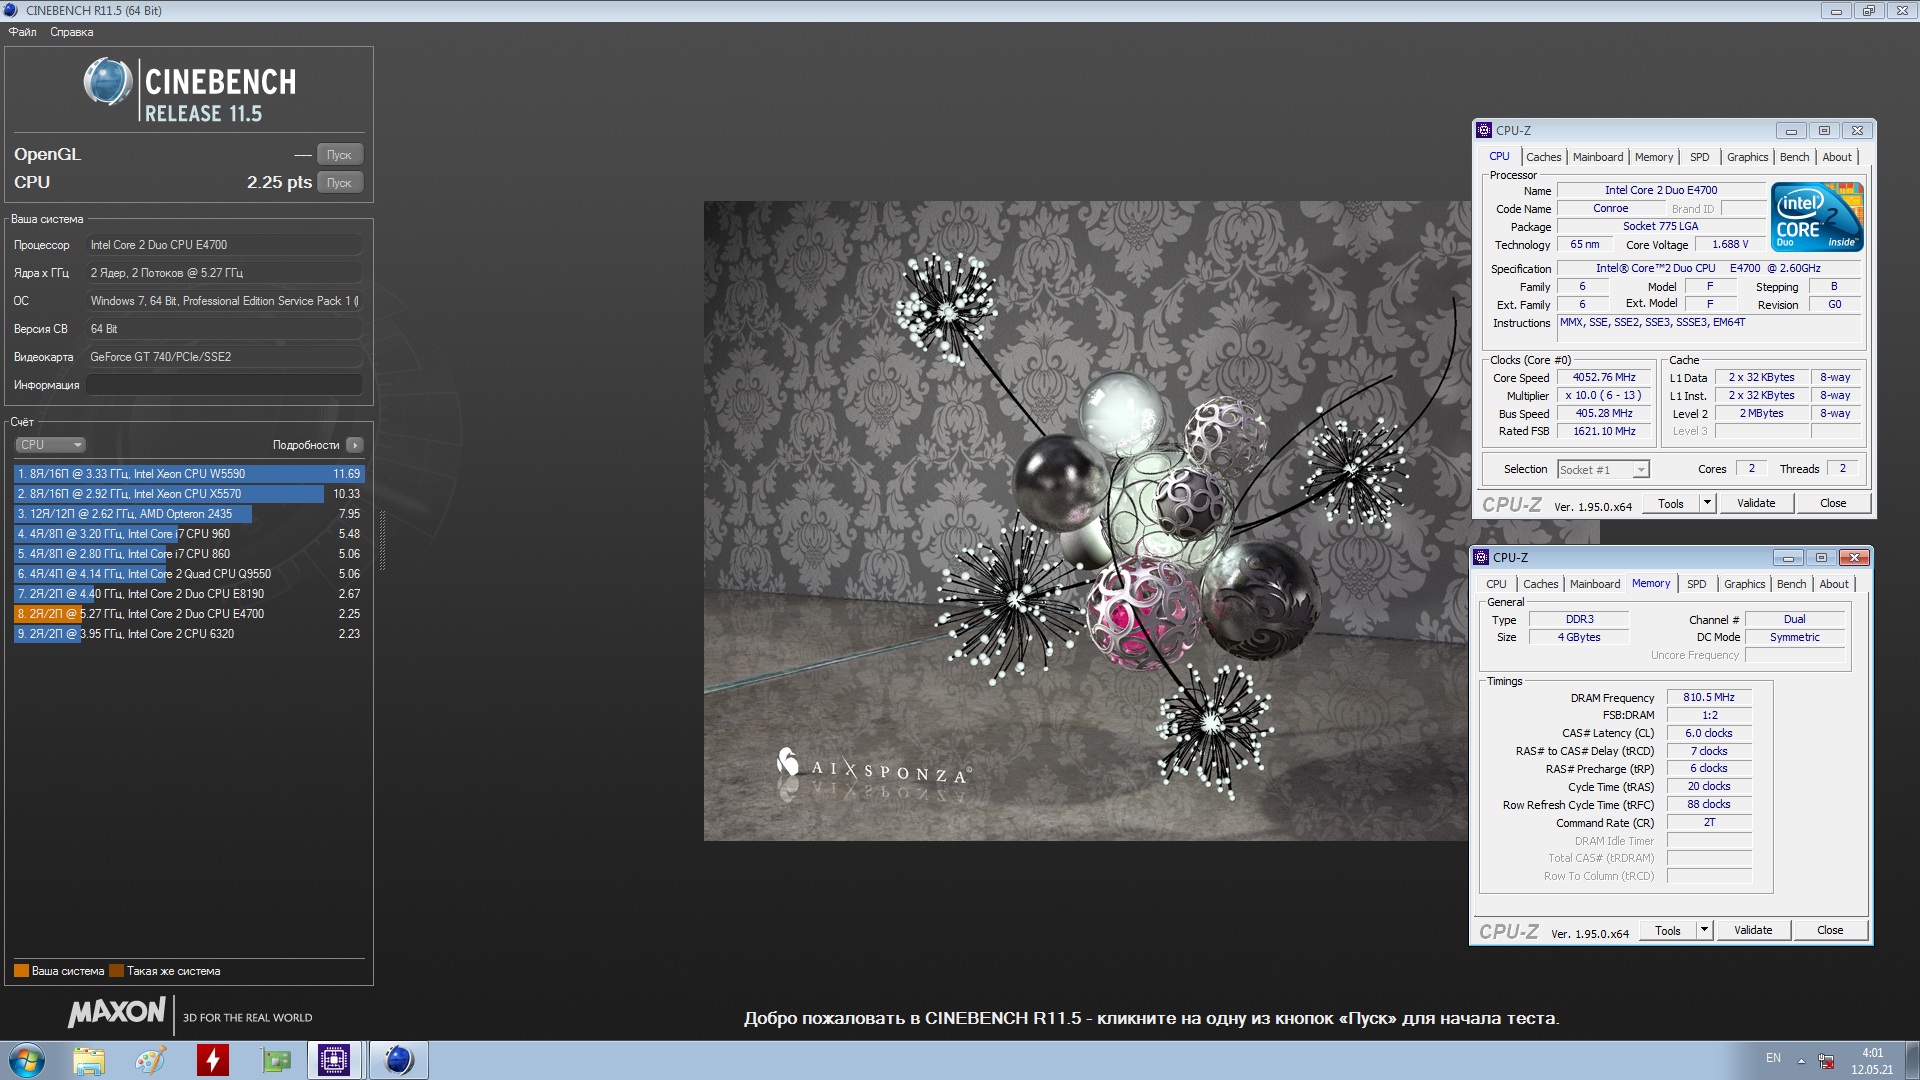This screenshot has width=1920, height=1080.
Task: Open the Memory tab in upper CPU-Z window
Action: 1654,157
